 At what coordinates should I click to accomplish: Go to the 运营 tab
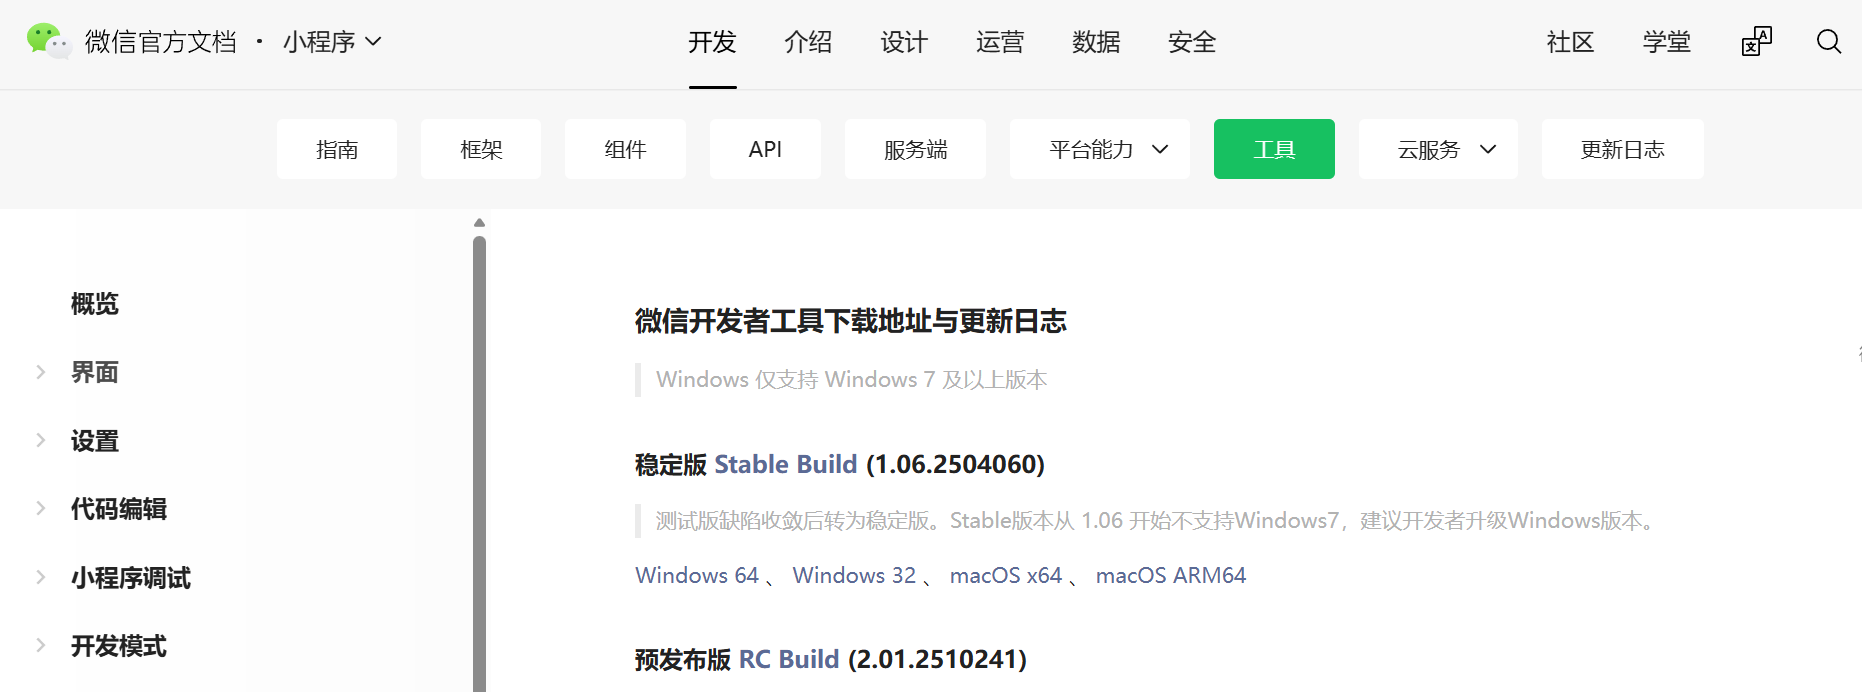1000,42
